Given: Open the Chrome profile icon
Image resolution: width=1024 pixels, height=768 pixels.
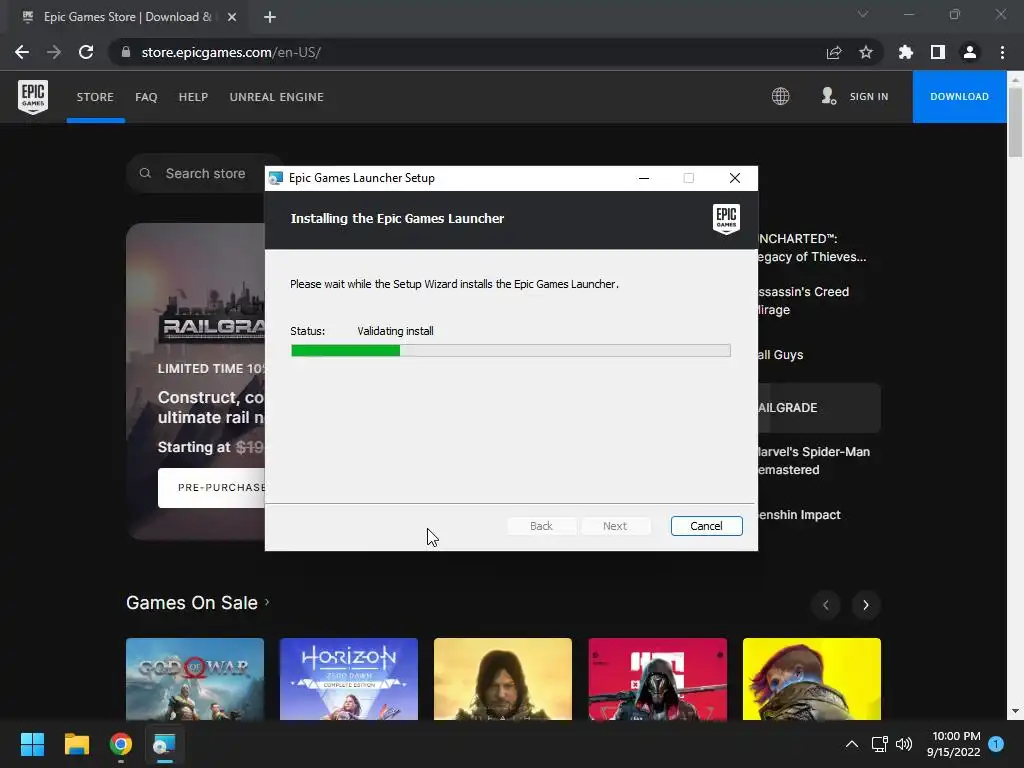Looking at the screenshot, I should [970, 52].
